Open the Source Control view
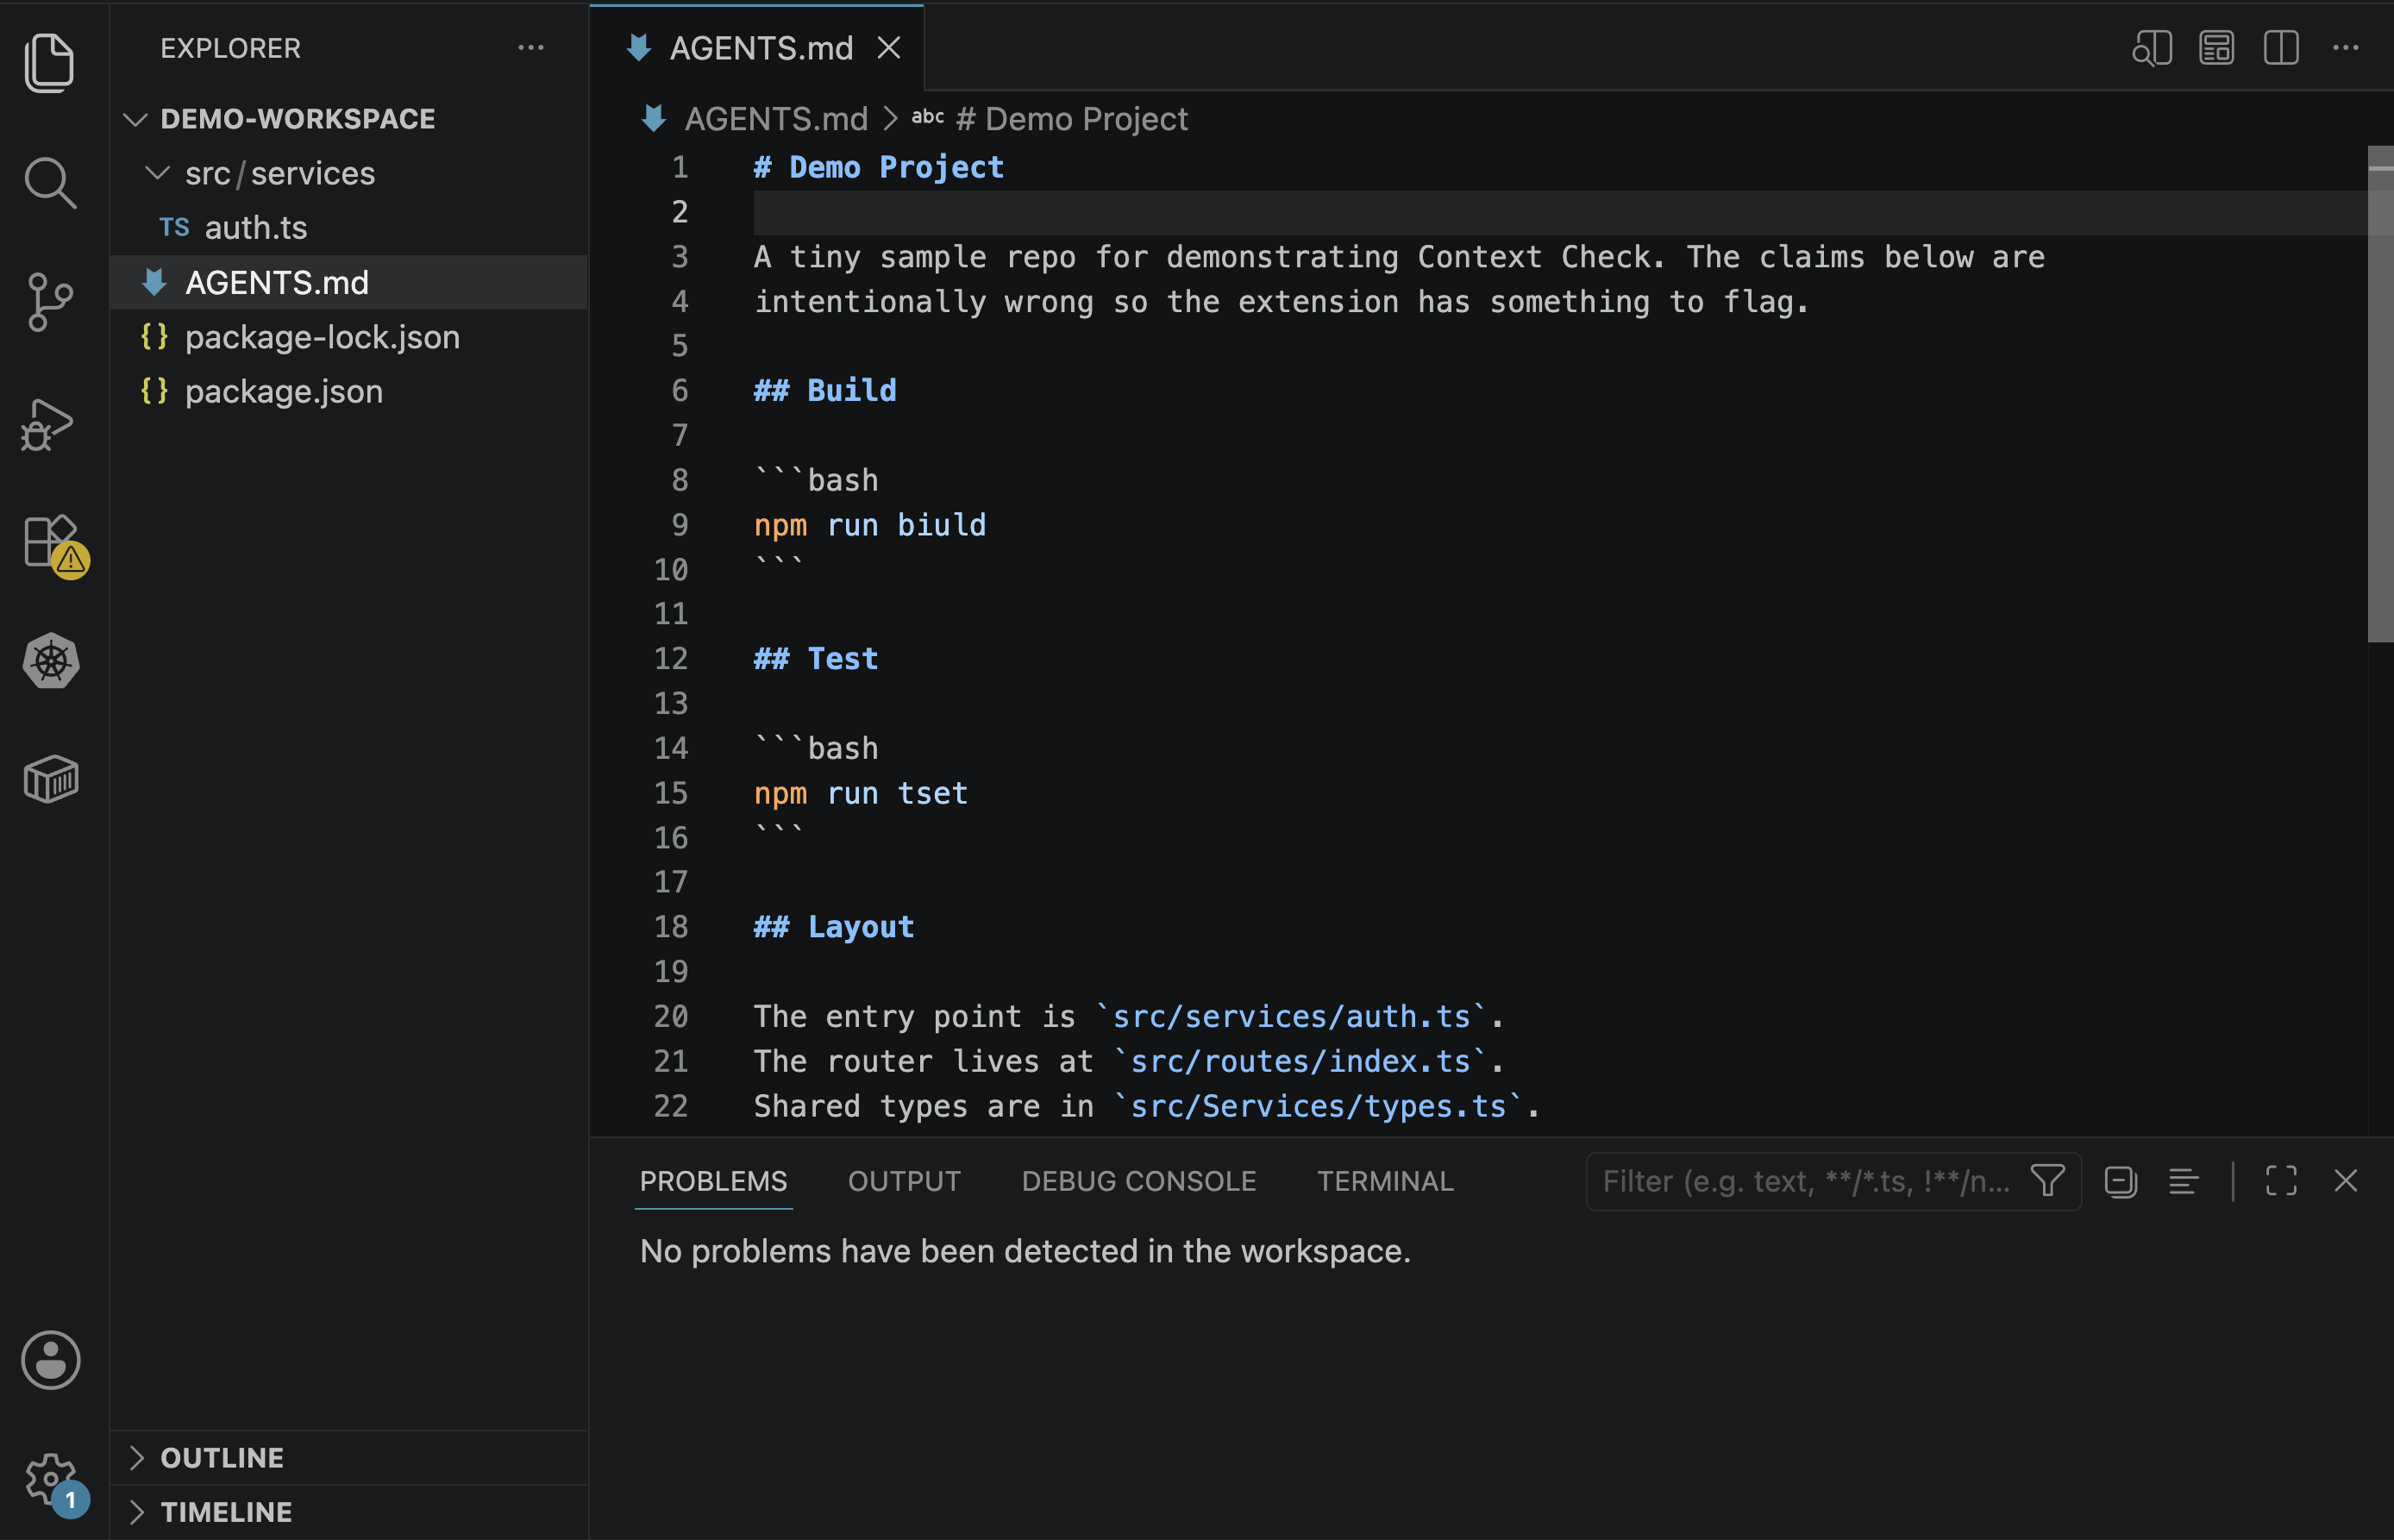This screenshot has width=2394, height=1540. coord(49,302)
